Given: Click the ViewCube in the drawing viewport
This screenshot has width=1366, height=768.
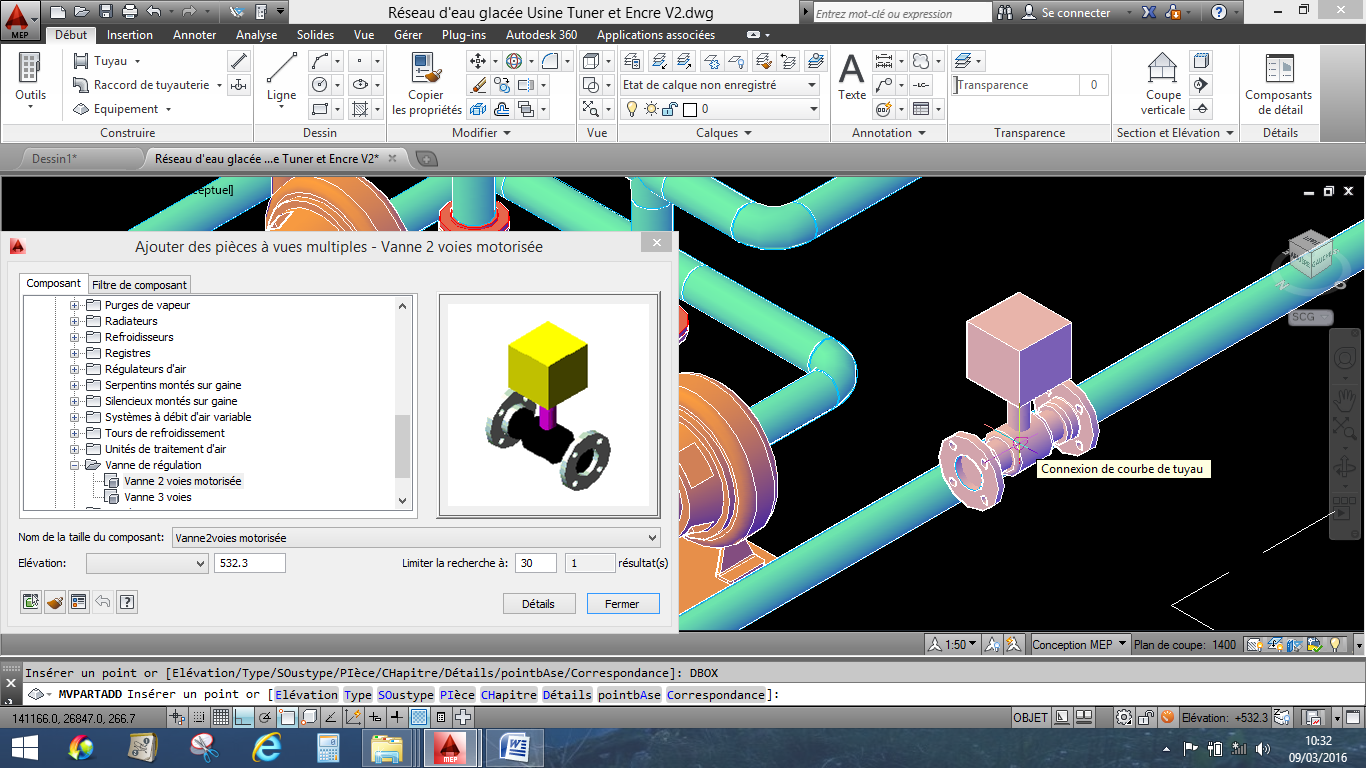Looking at the screenshot, I should [1309, 253].
